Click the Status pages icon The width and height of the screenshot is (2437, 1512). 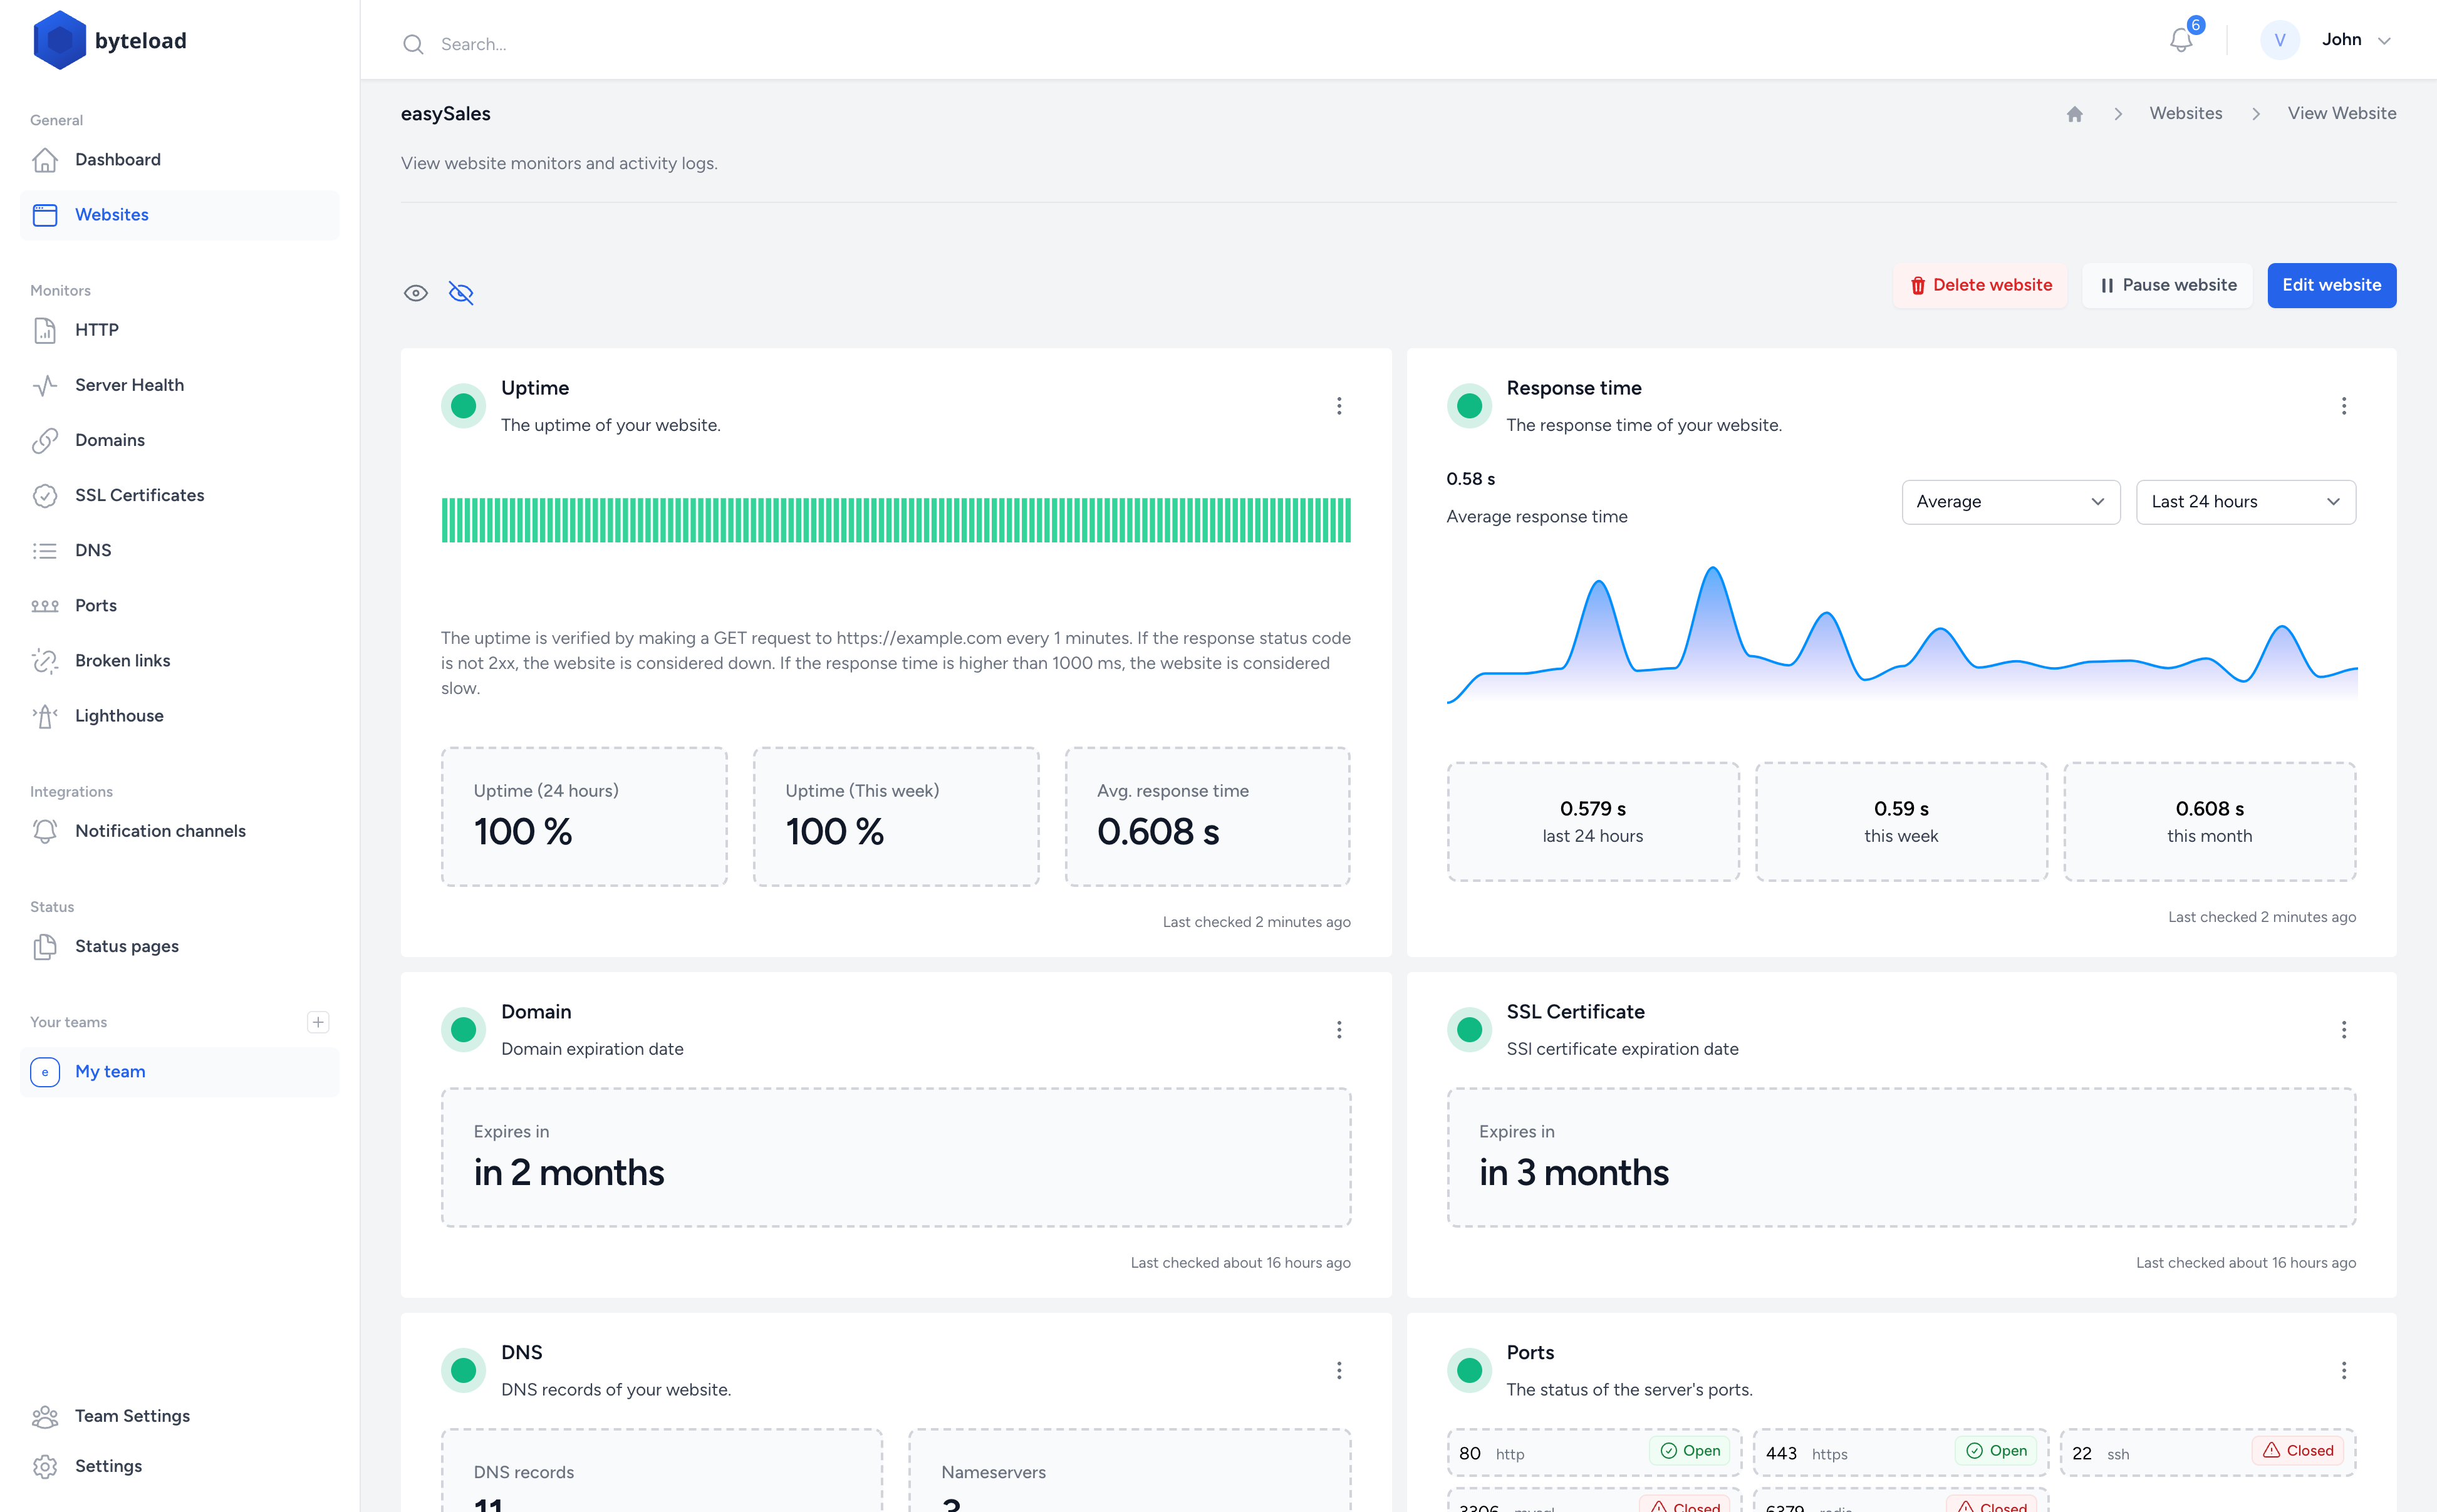(45, 946)
